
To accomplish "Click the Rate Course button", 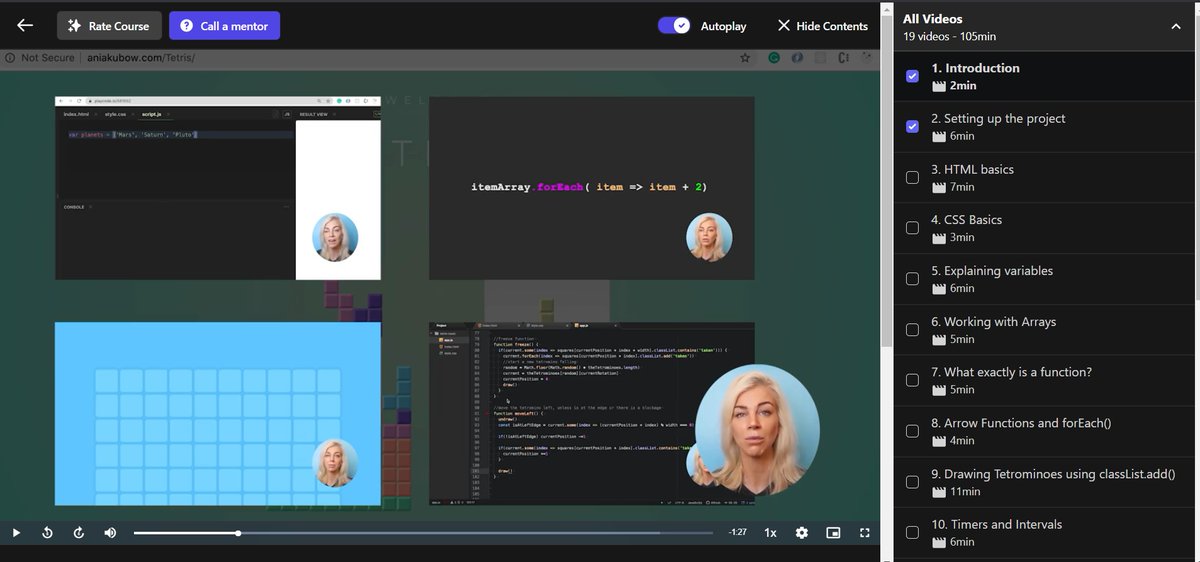I will coord(109,26).
